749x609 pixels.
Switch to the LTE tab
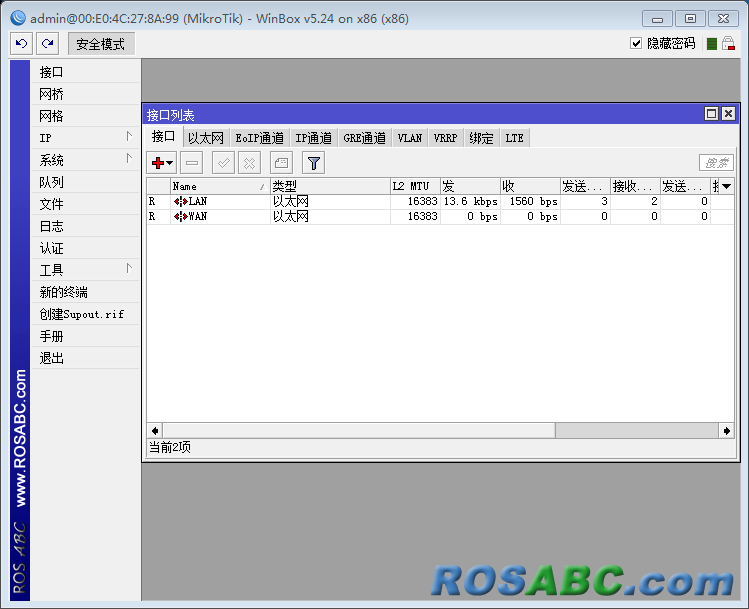click(x=514, y=138)
